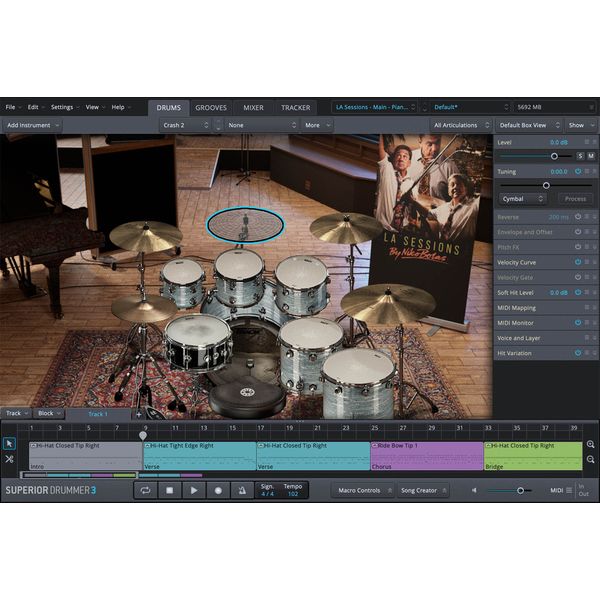
Task: Click the snare drum on the kit
Action: click(198, 341)
